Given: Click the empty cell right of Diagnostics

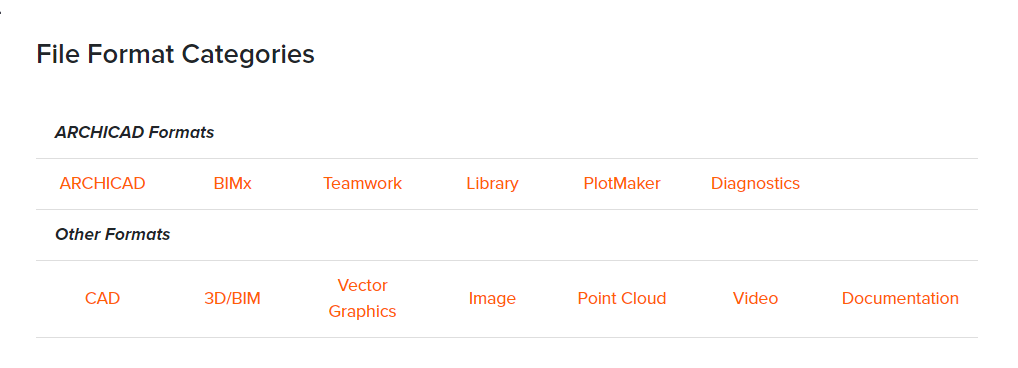Looking at the screenshot, I should pyautogui.click(x=900, y=184).
